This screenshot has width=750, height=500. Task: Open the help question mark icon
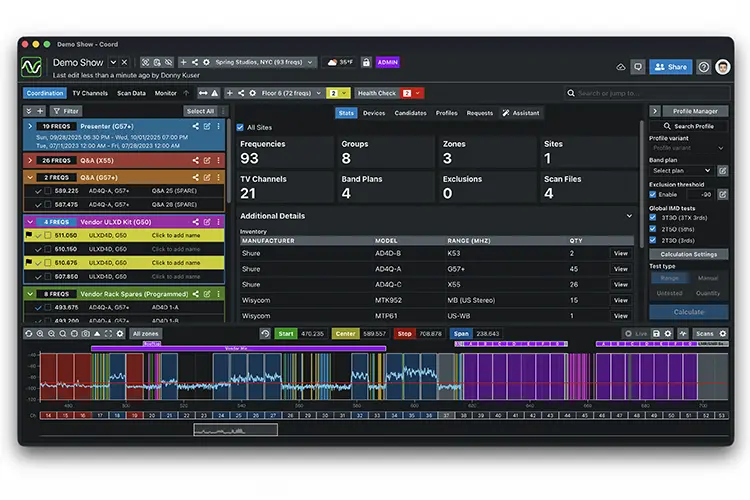tap(704, 67)
